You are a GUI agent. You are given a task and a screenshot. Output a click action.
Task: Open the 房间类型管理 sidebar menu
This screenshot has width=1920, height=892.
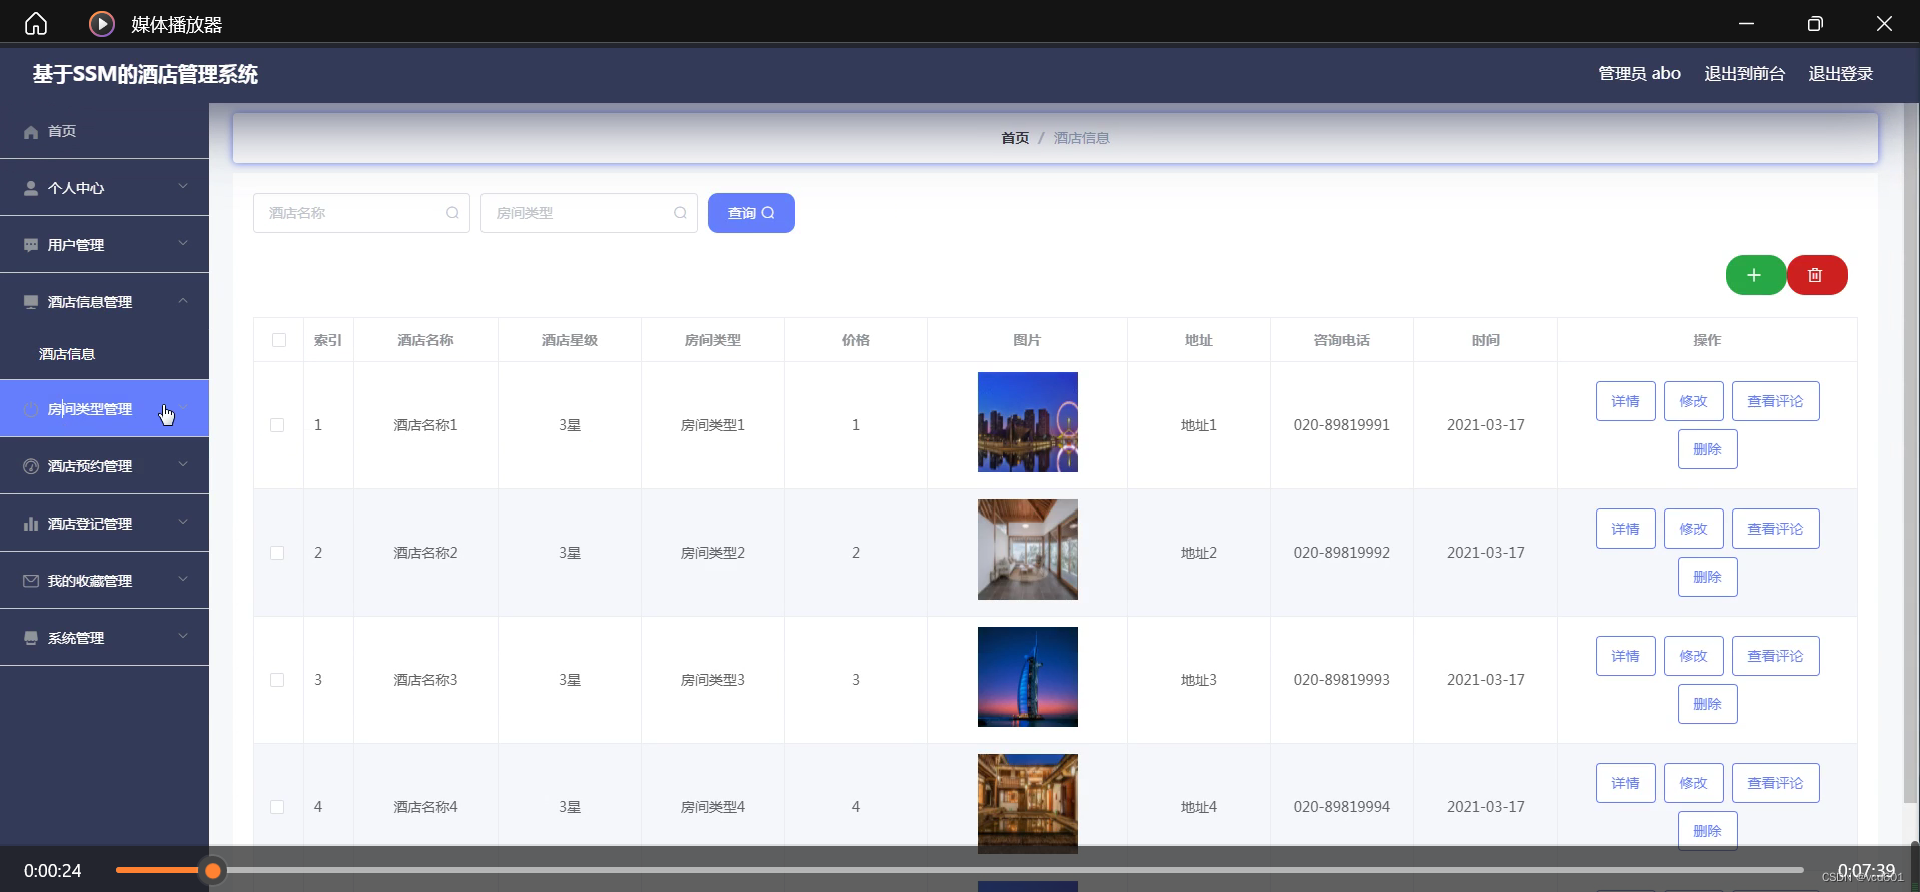pyautogui.click(x=104, y=408)
